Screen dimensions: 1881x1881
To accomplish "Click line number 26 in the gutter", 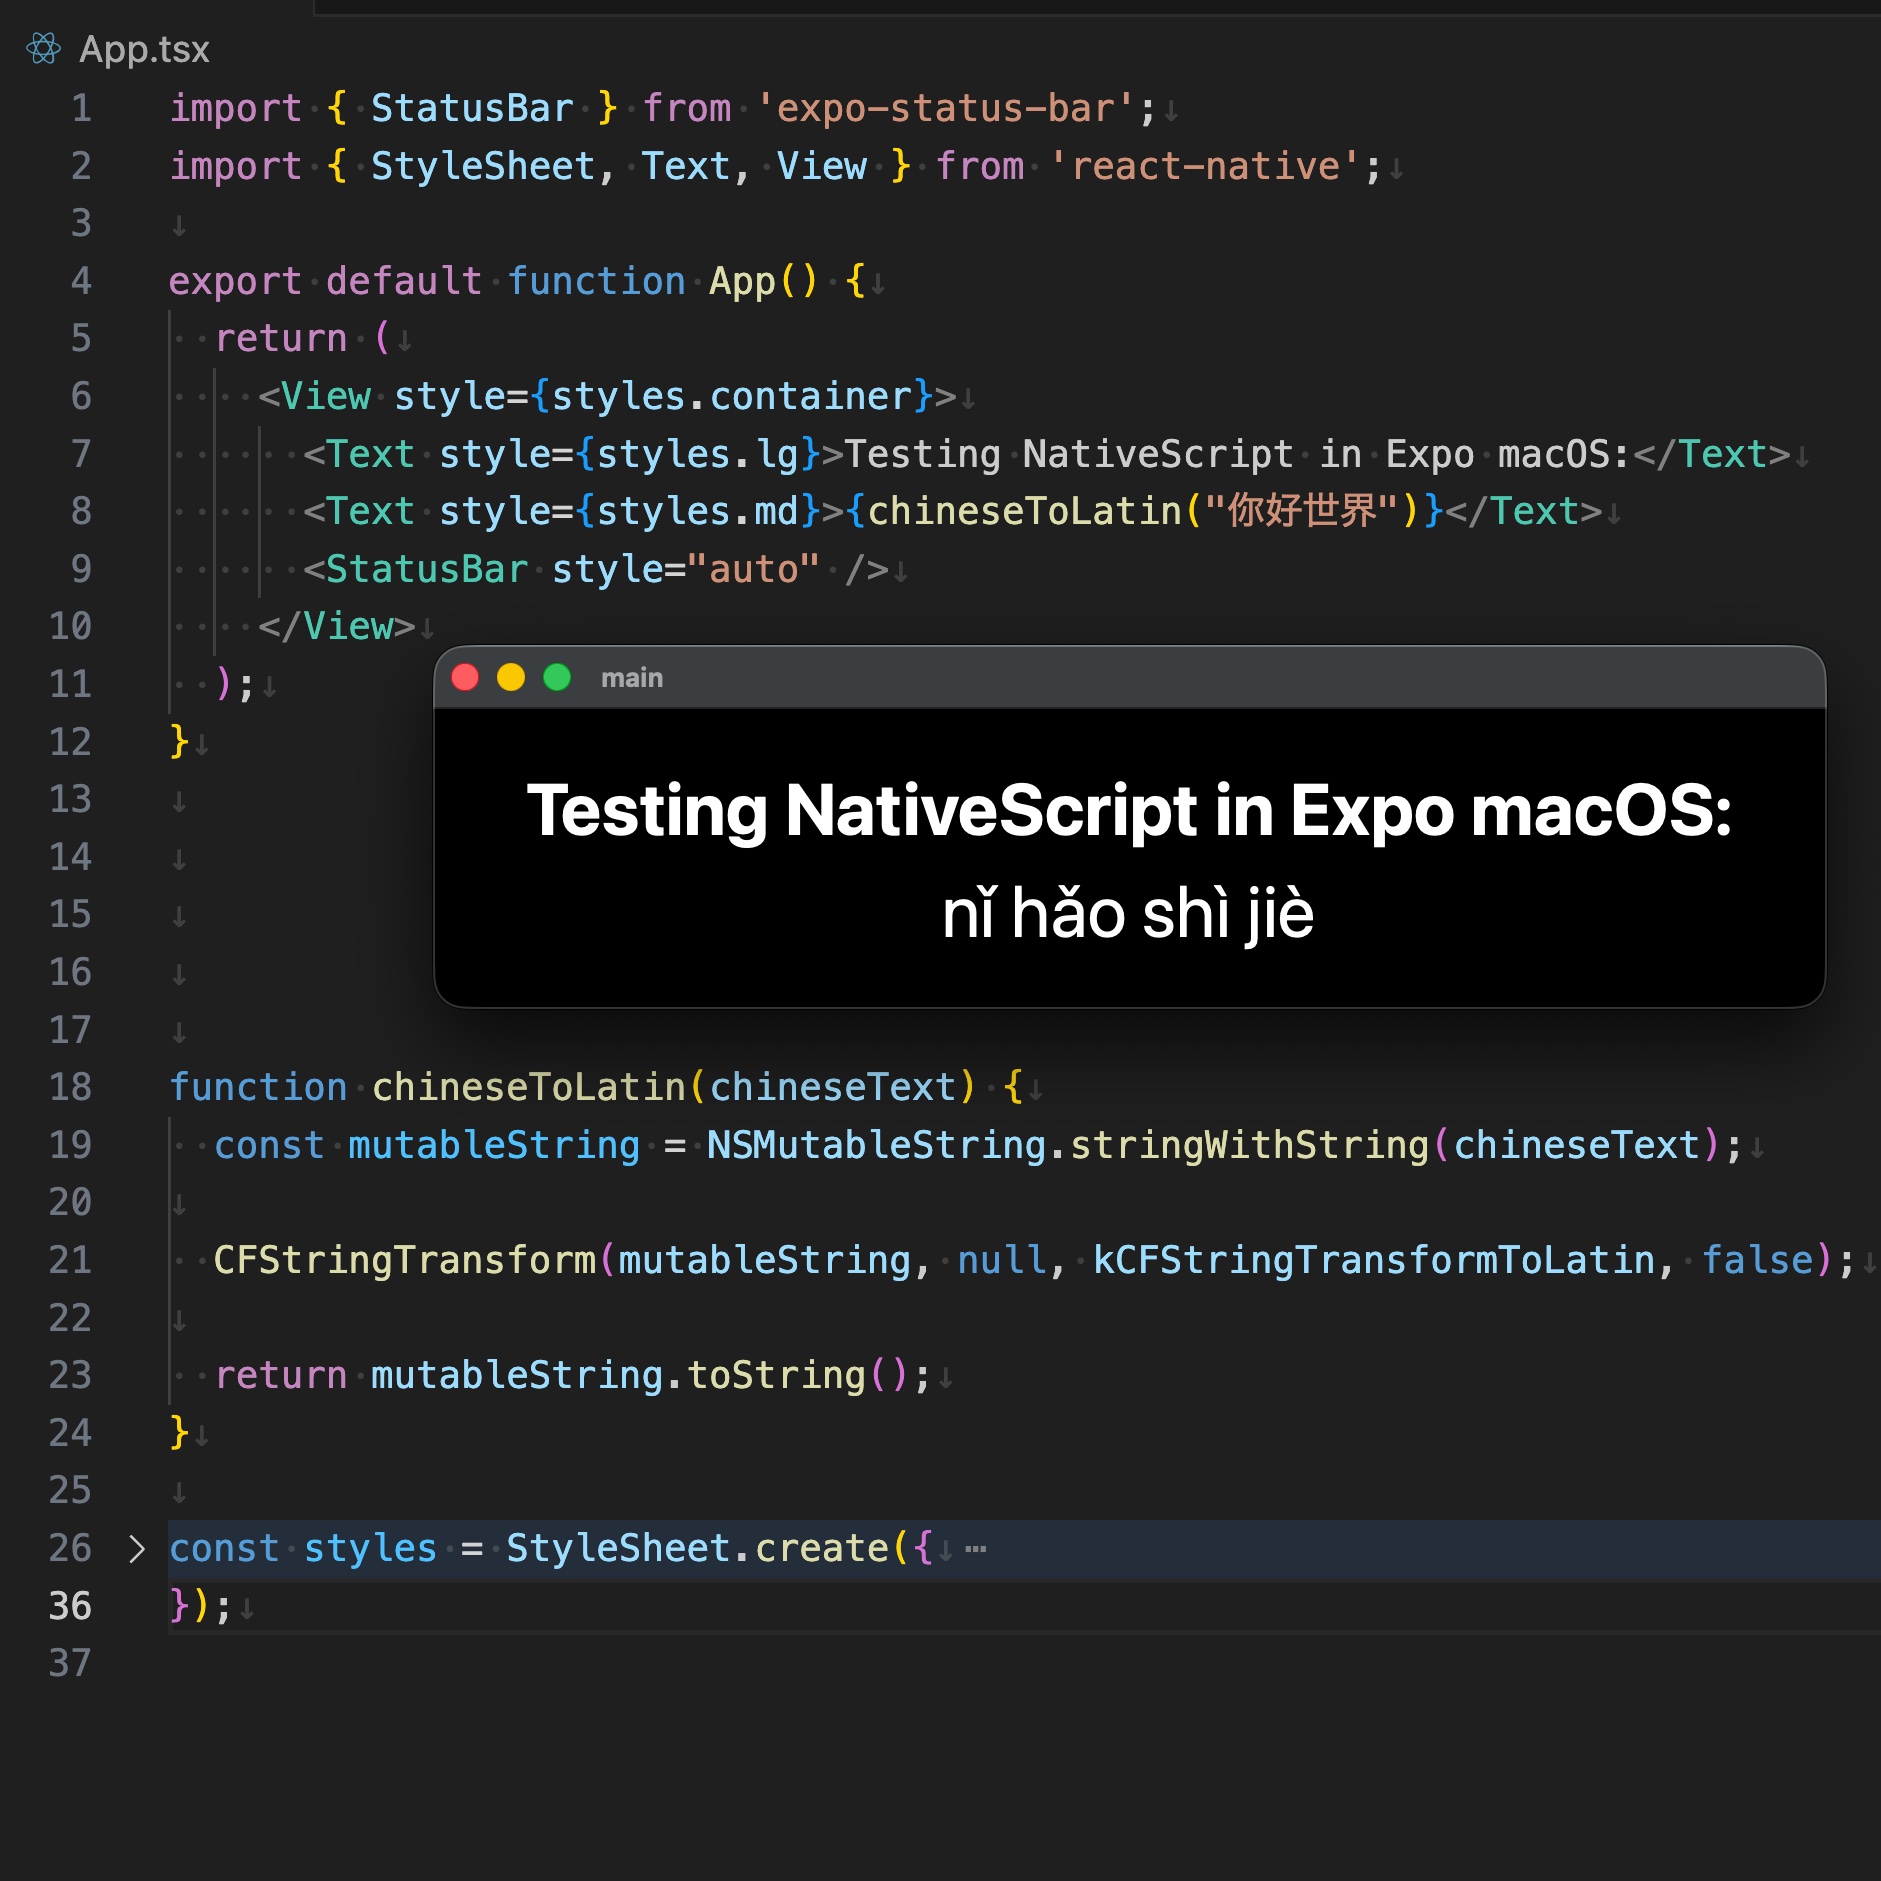I will (70, 1548).
